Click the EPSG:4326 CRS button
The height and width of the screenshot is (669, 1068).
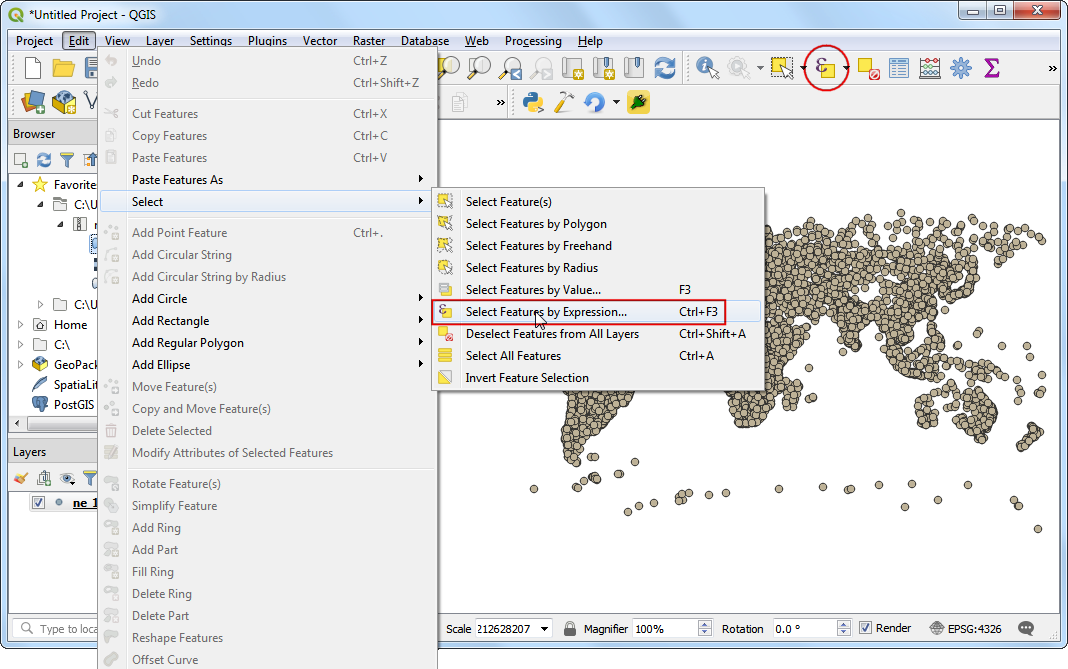click(x=968, y=628)
